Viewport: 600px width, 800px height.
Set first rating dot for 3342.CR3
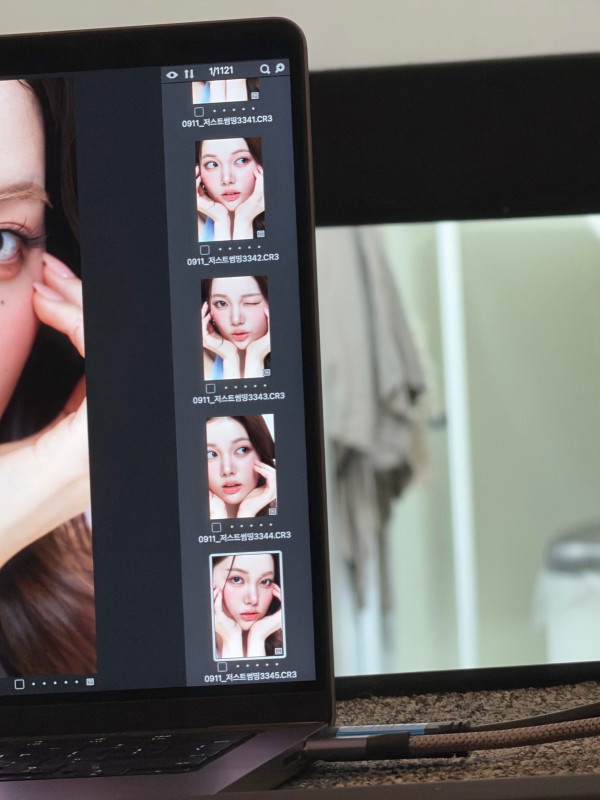point(220,249)
